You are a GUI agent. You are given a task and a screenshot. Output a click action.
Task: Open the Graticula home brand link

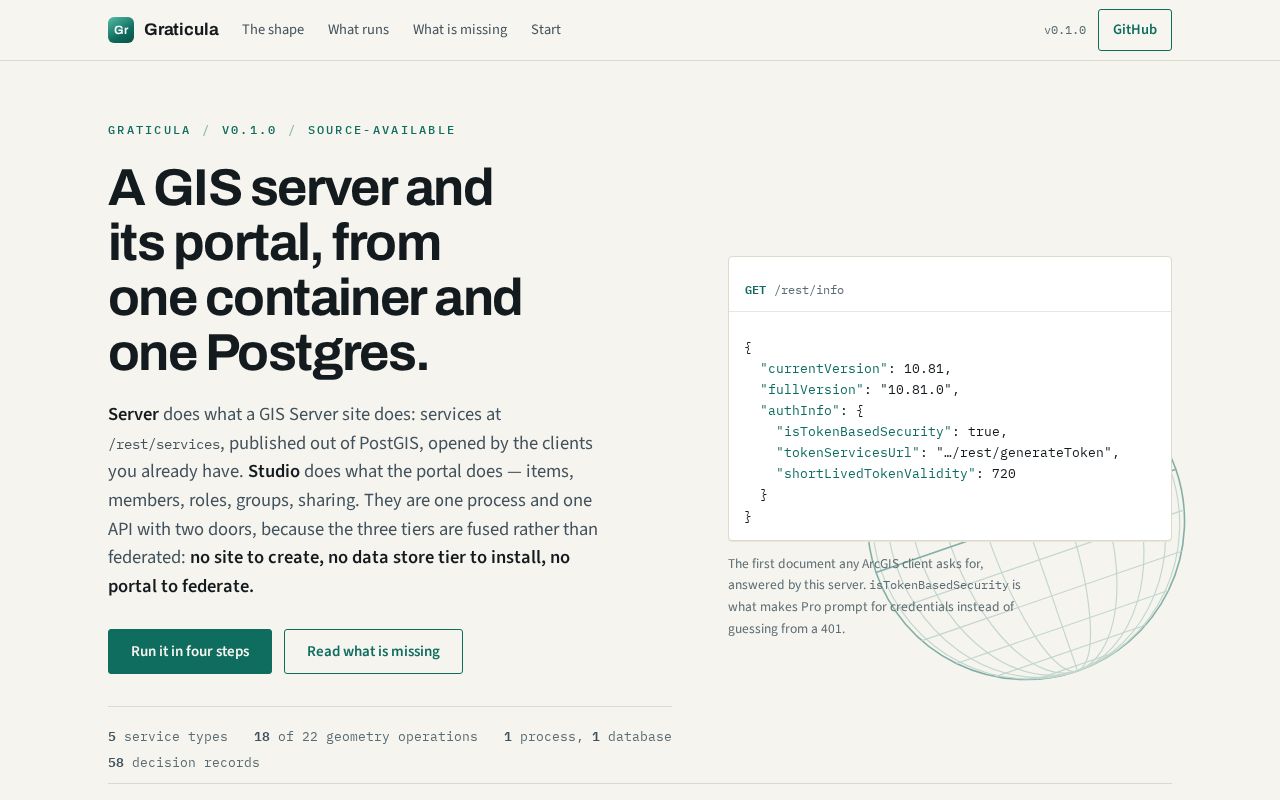pos(163,30)
